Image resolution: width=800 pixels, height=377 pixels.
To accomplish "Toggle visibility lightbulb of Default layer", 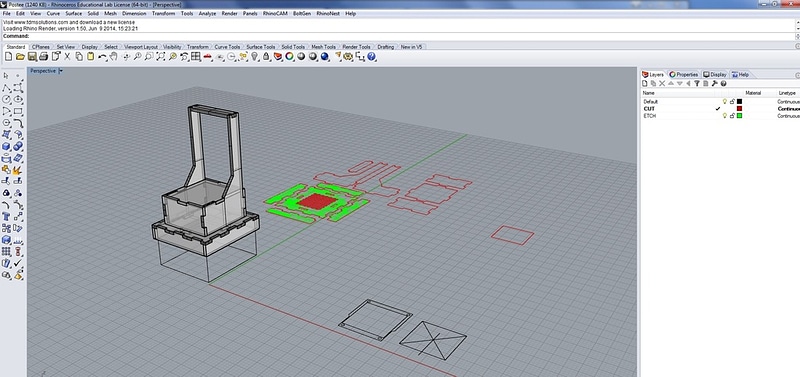I will click(724, 102).
